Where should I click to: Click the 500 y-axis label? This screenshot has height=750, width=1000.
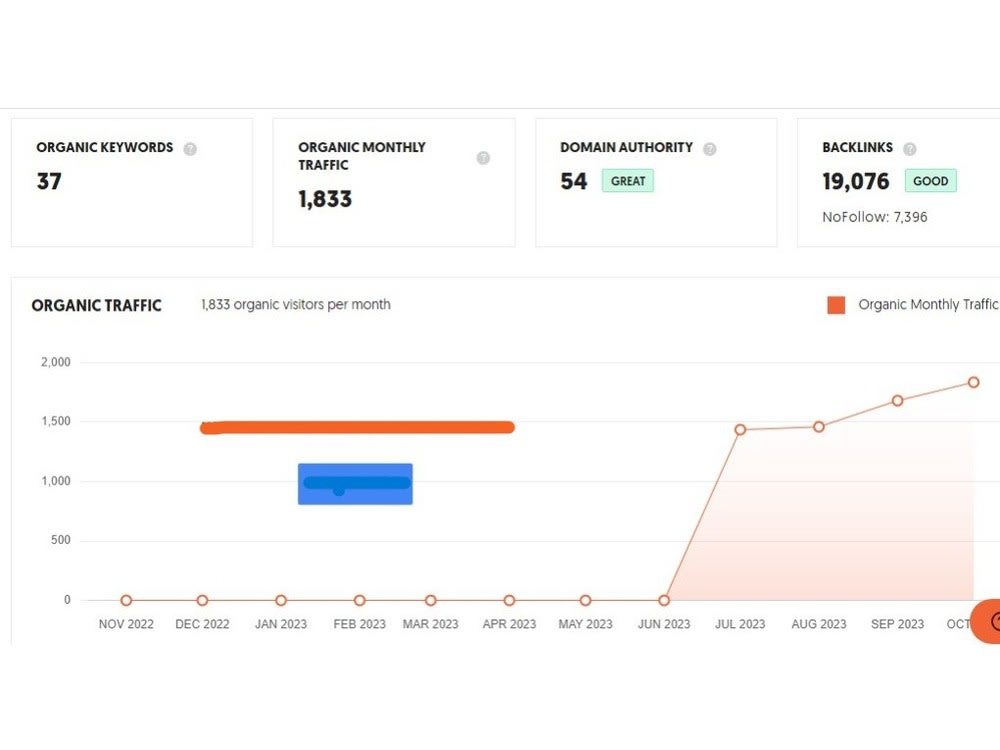click(61, 540)
